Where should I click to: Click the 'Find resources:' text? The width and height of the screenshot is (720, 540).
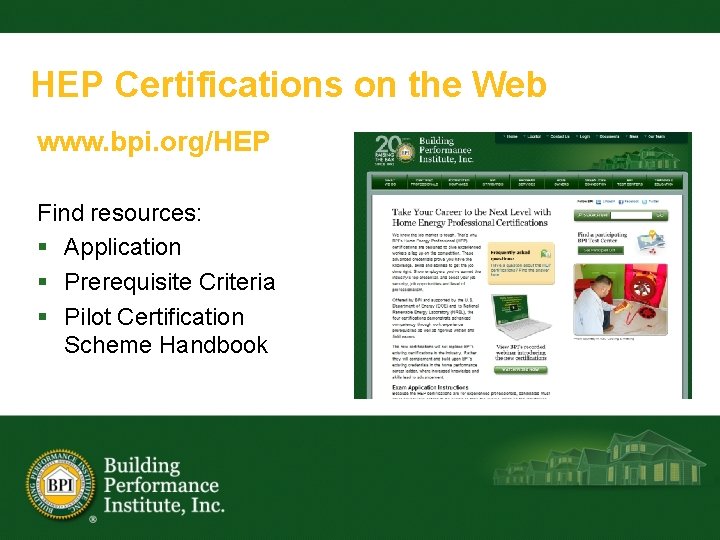pyautogui.click(x=119, y=213)
